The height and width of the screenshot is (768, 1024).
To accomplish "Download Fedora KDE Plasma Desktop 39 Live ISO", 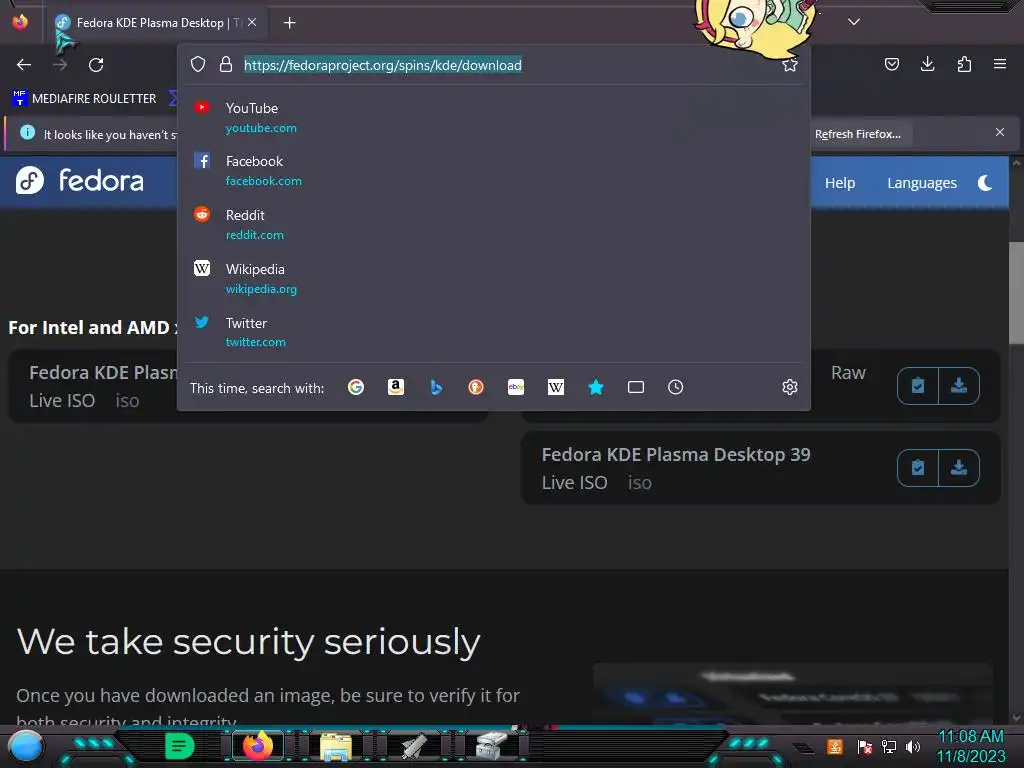I will [959, 468].
